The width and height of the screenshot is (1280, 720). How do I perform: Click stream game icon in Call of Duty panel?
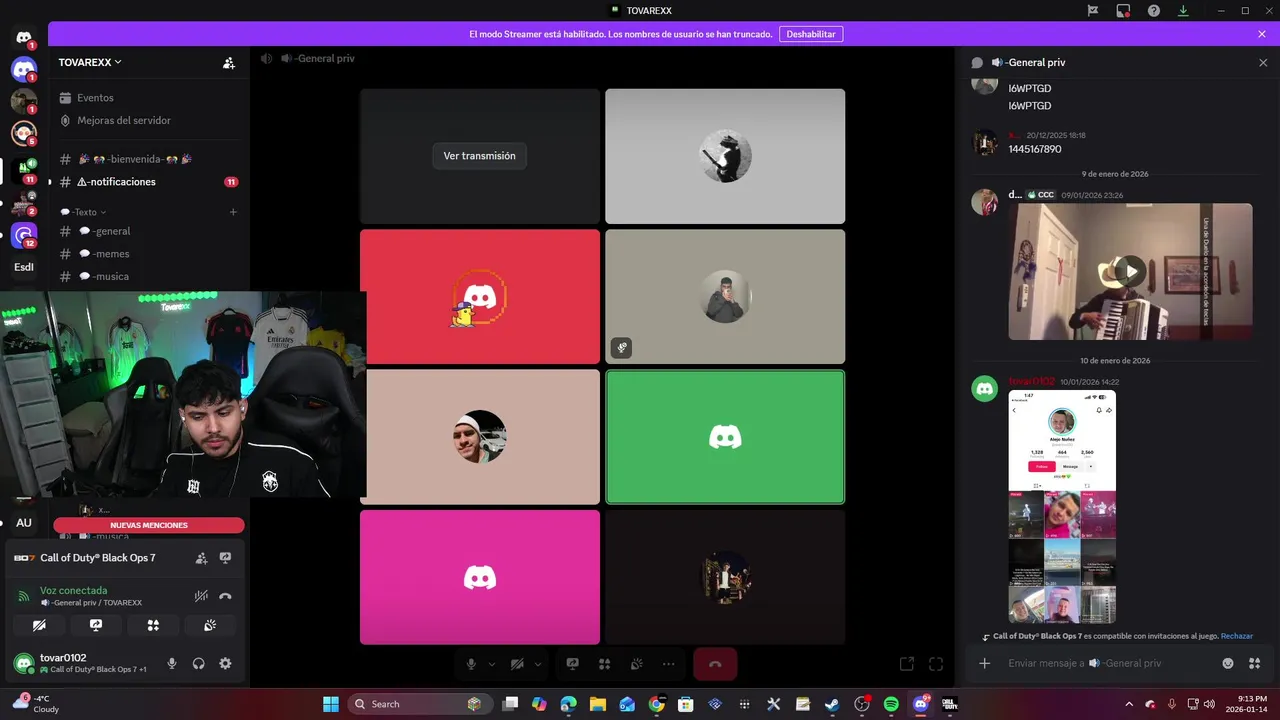(x=225, y=558)
